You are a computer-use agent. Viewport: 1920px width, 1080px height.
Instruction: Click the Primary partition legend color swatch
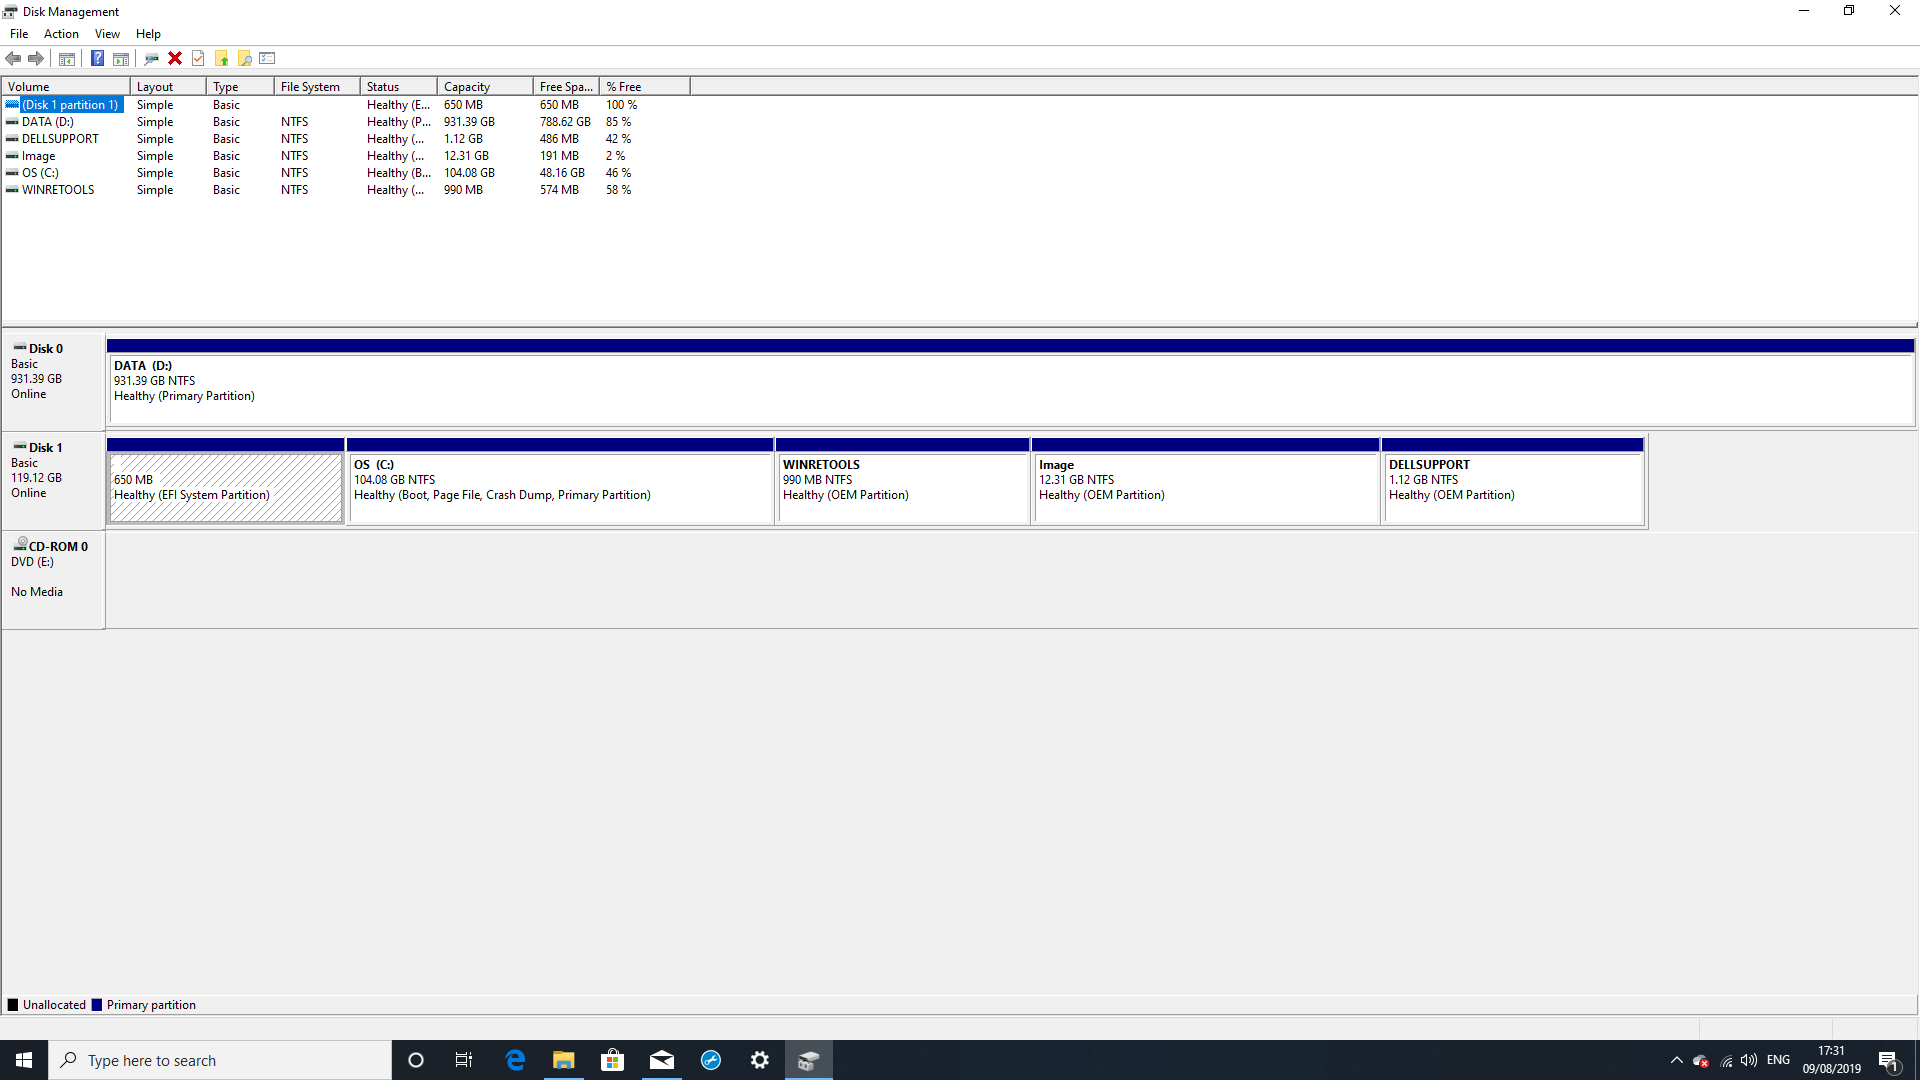(97, 1005)
